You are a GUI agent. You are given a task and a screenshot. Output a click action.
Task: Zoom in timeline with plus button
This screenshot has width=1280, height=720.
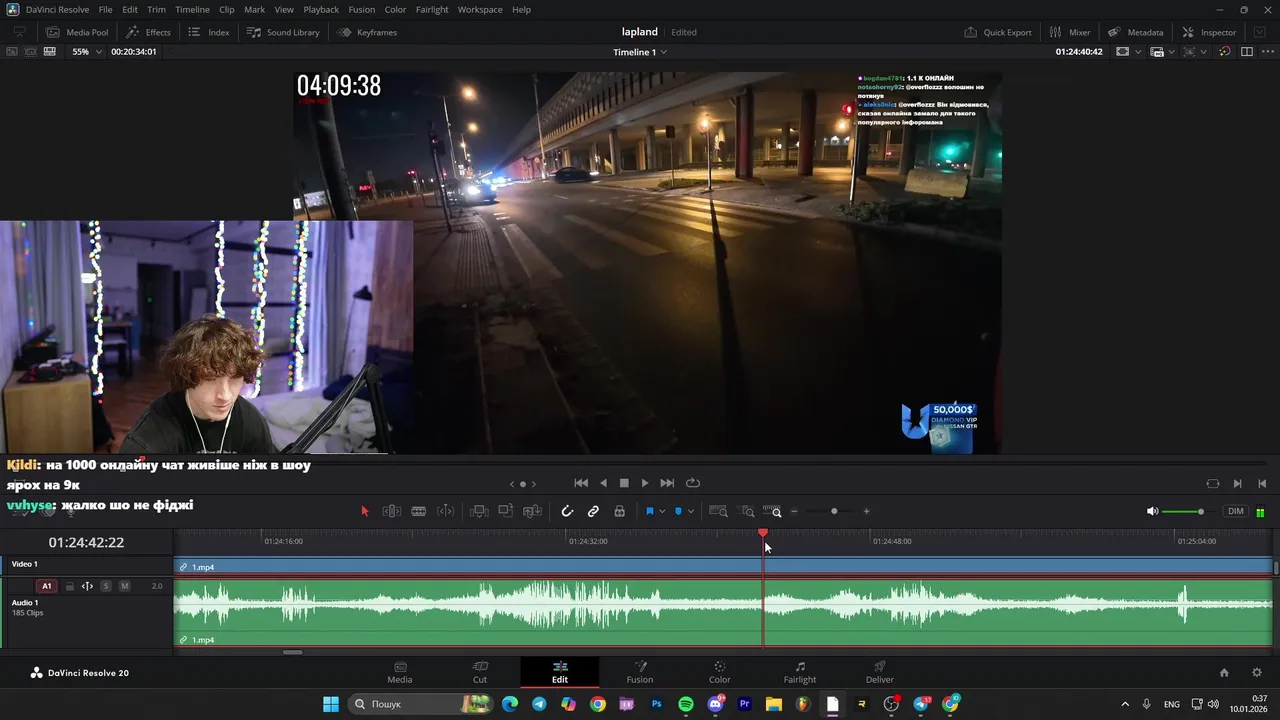866,511
